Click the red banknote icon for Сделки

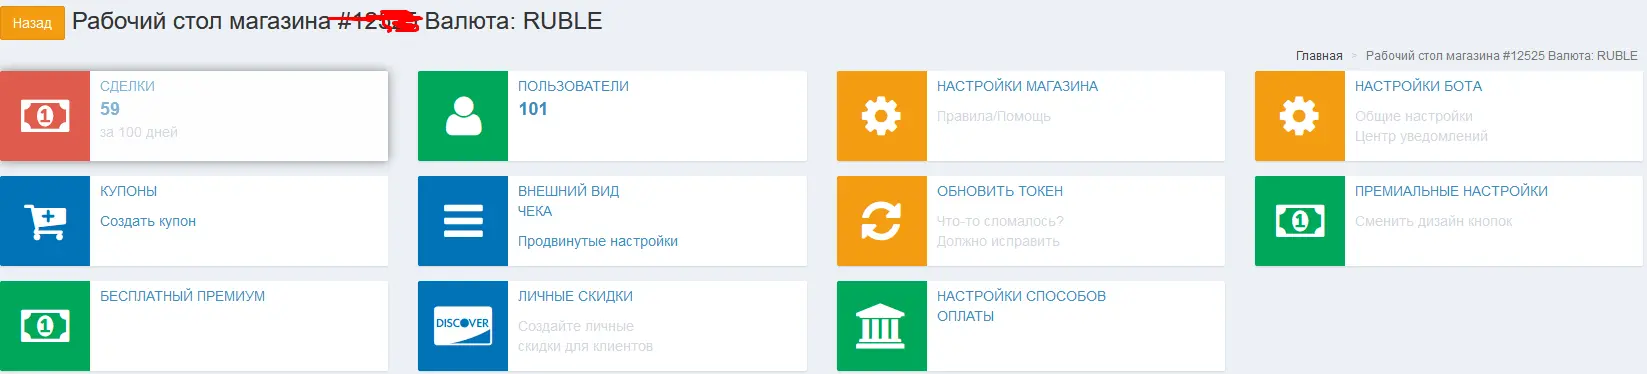pyautogui.click(x=45, y=116)
